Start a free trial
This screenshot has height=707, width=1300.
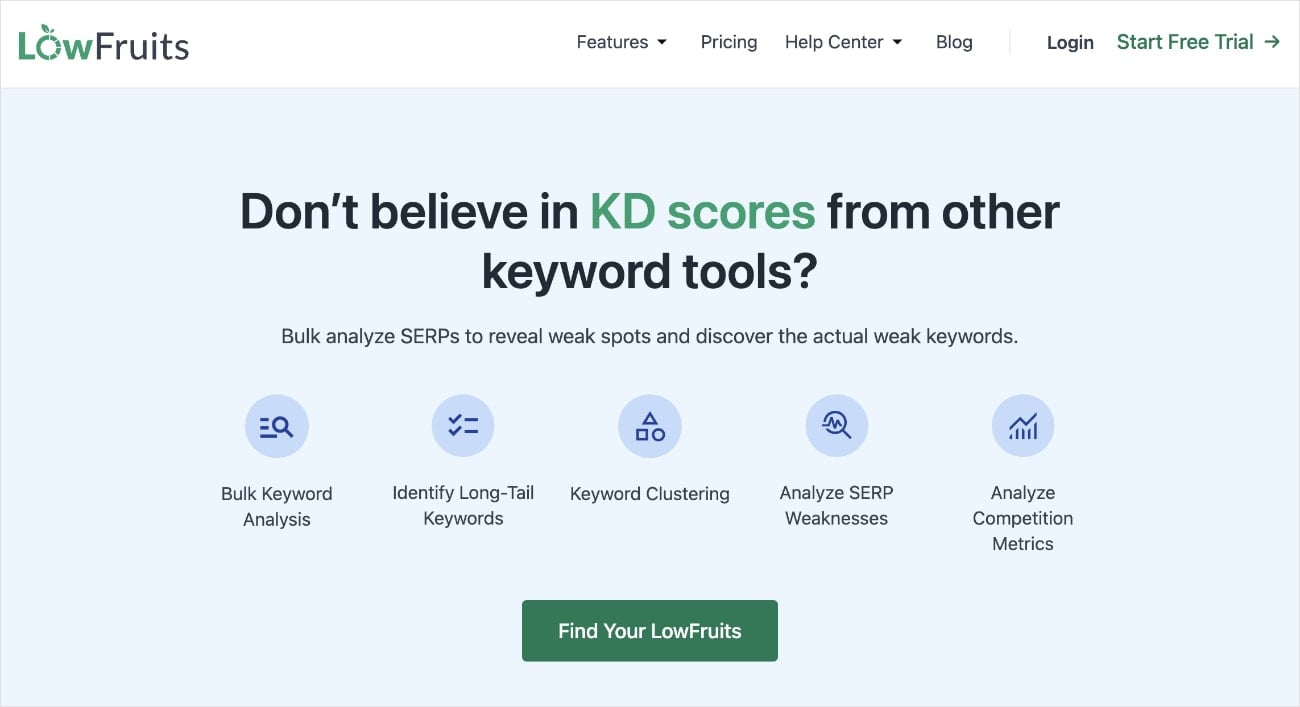[1185, 42]
